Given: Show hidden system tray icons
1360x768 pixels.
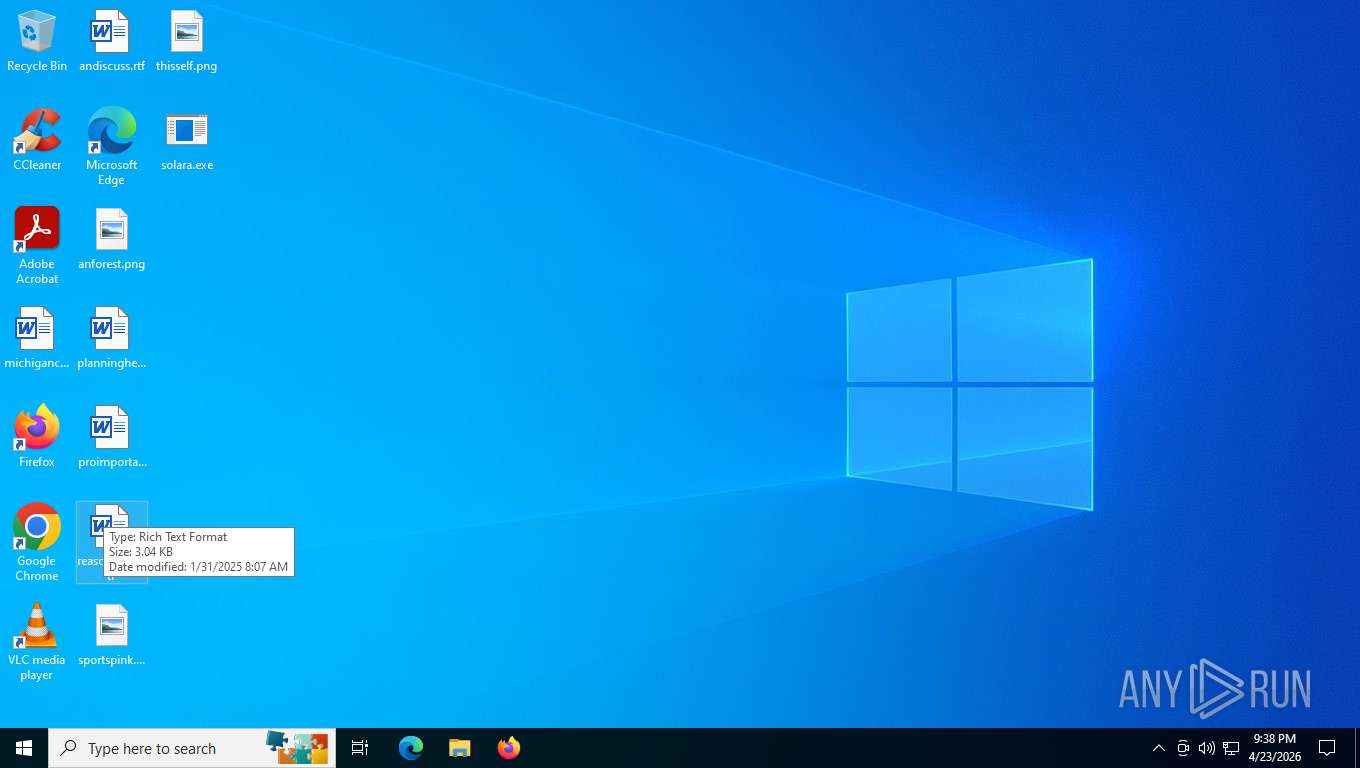Looking at the screenshot, I should pos(1159,748).
